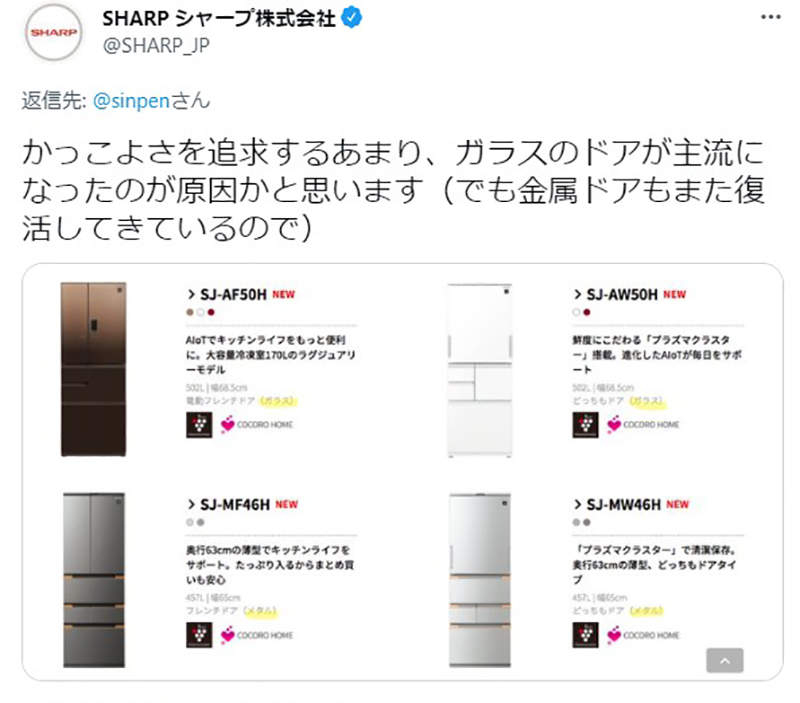This screenshot has height=703, width=800.
Task: Click the scroll-to-top arrow button
Action: [x=724, y=661]
